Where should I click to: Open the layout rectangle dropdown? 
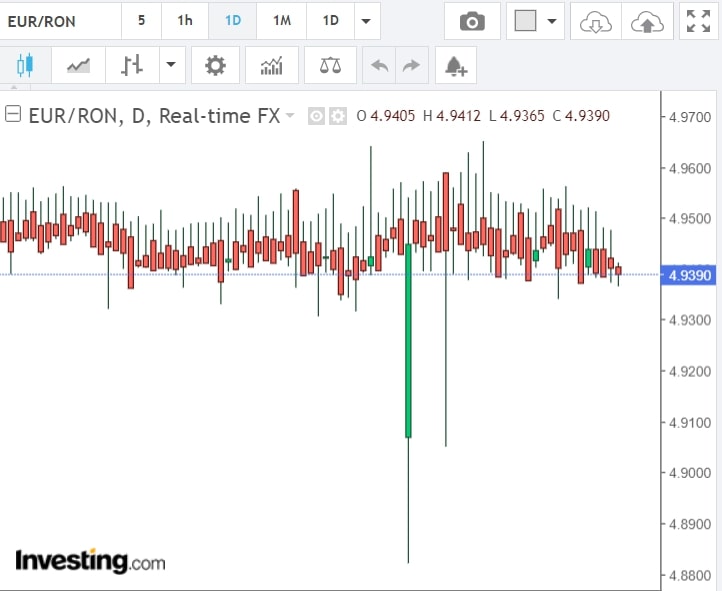point(550,21)
